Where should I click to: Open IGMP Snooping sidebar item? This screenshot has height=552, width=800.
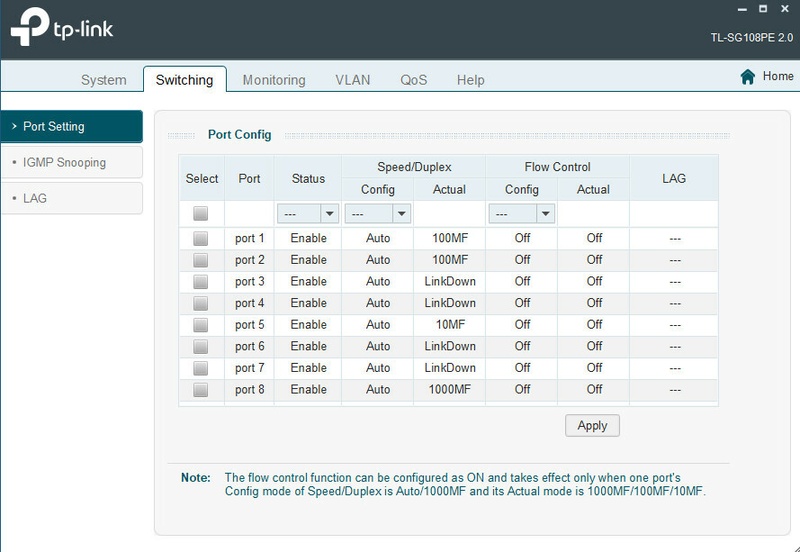pyautogui.click(x=71, y=162)
